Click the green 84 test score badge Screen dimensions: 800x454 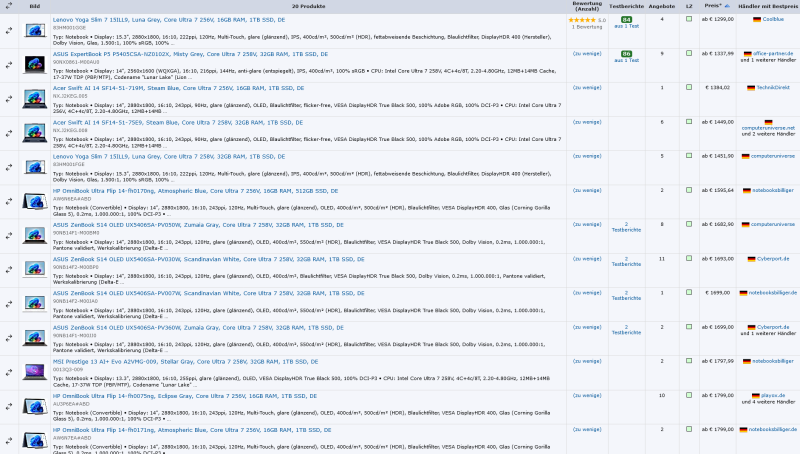(x=627, y=19)
